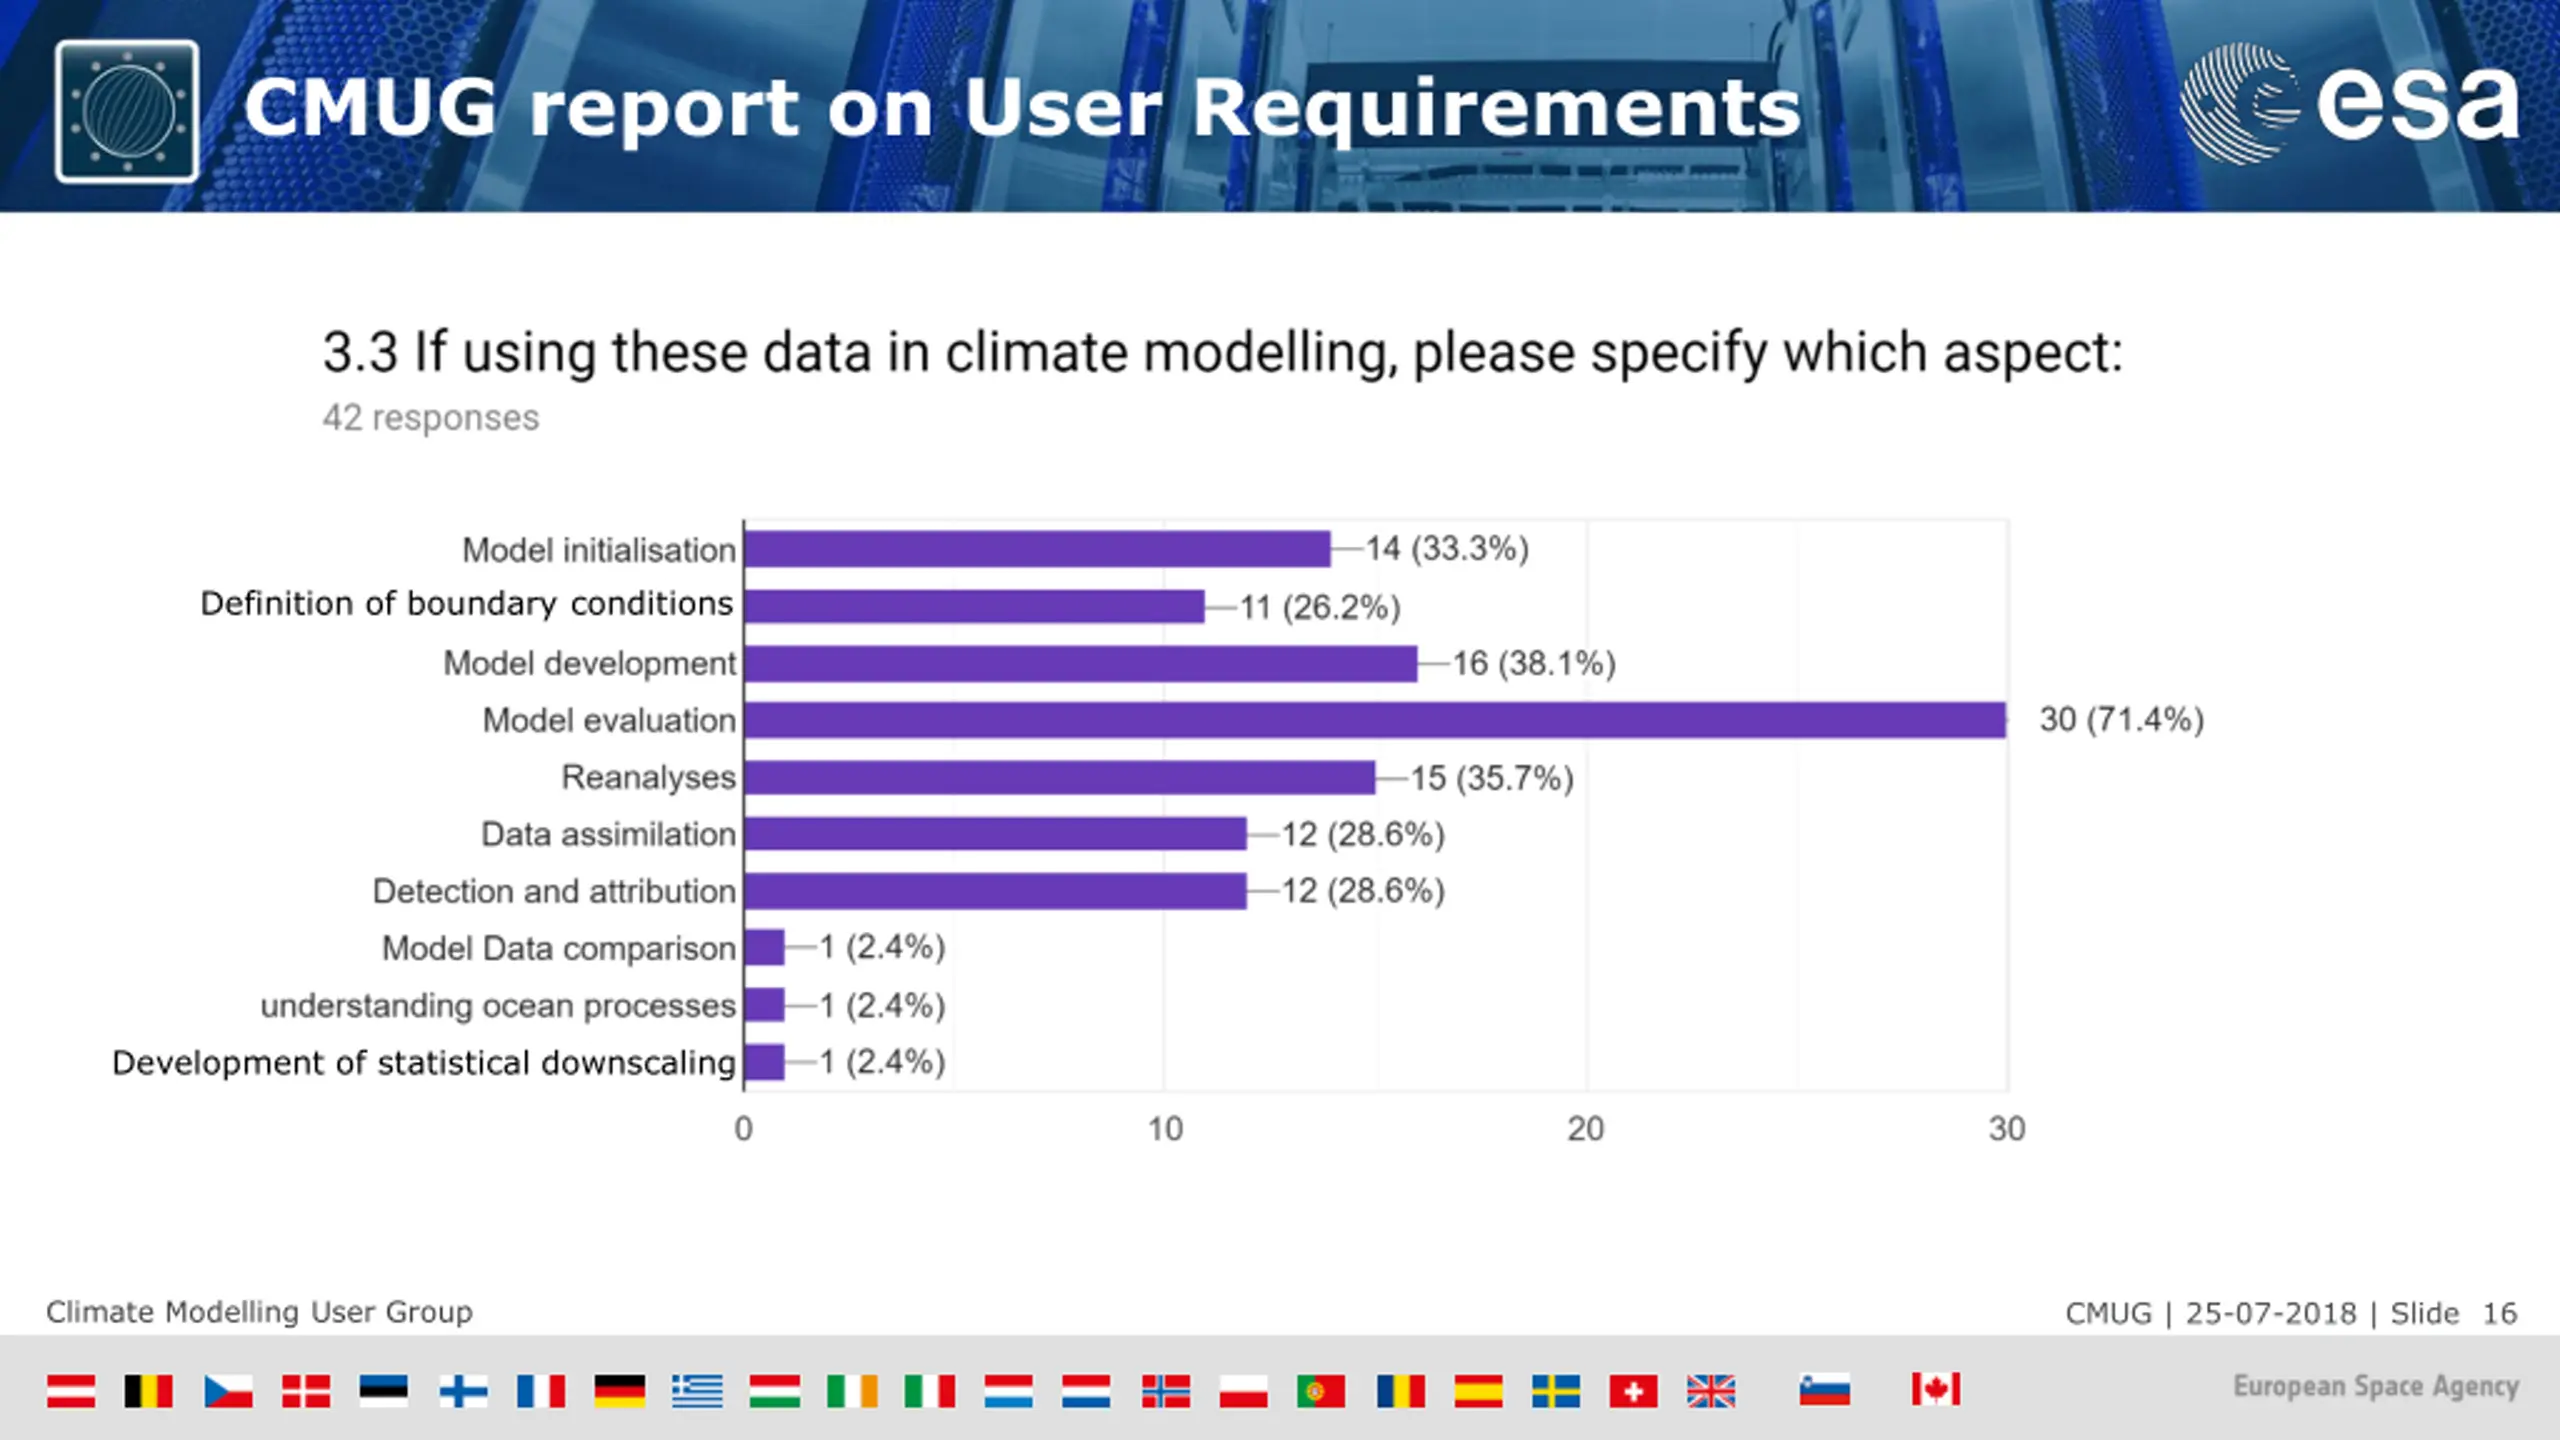
Task: Click the 'Model development' axis label
Action: click(589, 664)
